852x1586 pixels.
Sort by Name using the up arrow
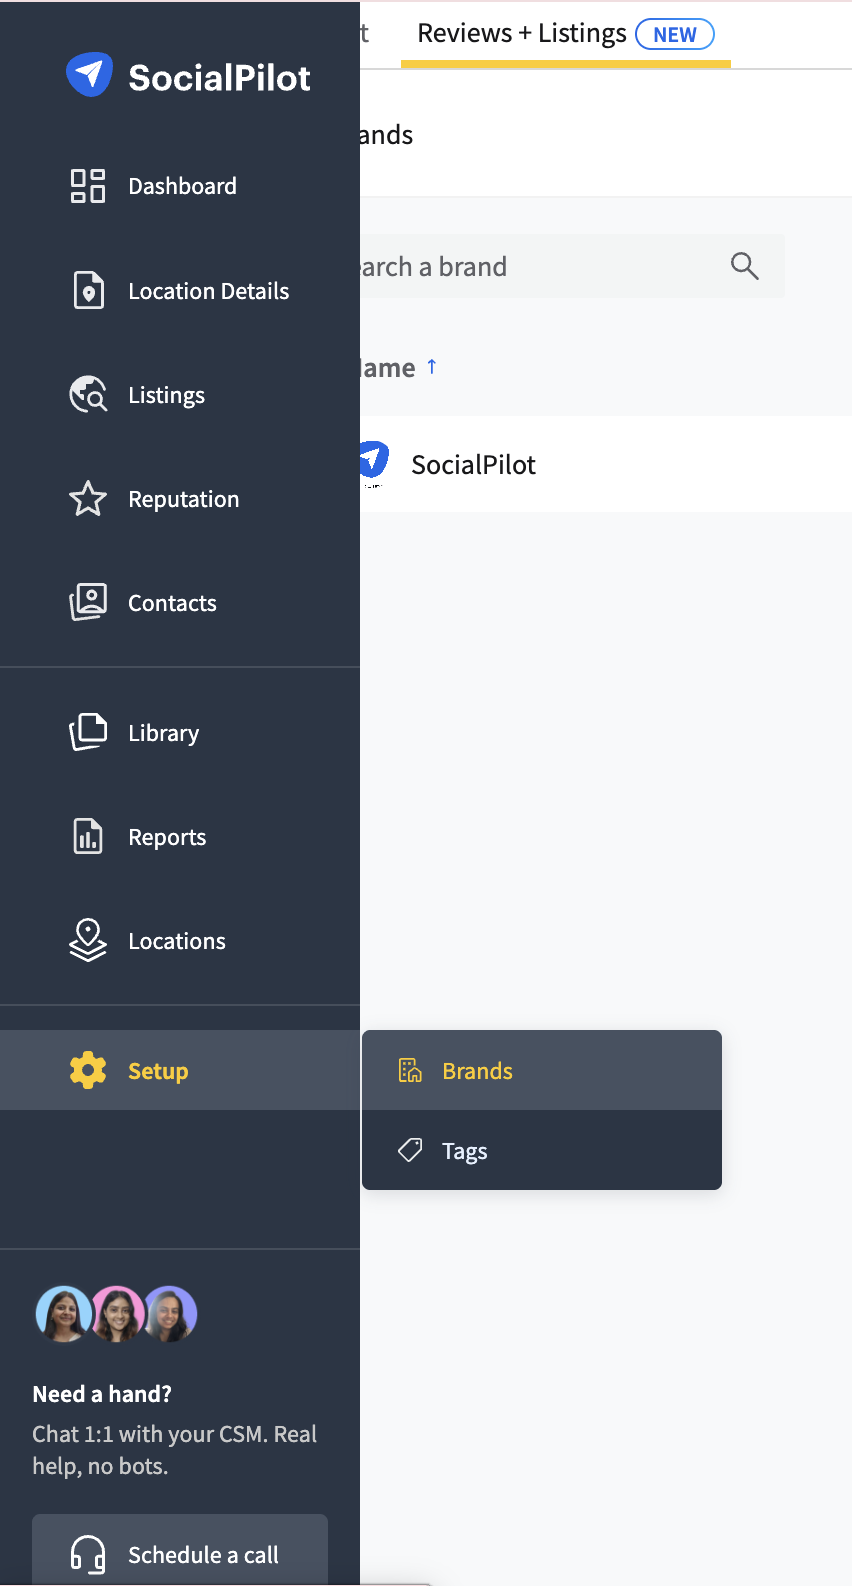click(x=432, y=366)
